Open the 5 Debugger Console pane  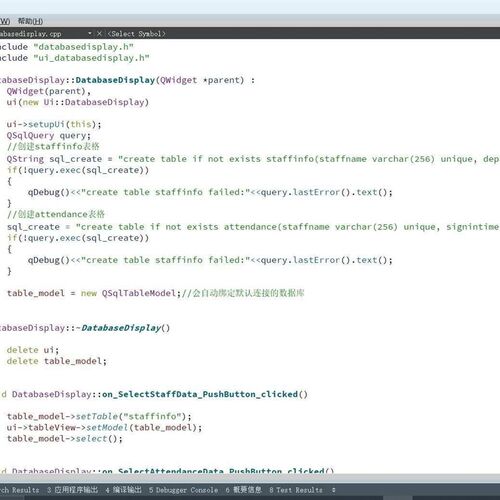point(183,490)
